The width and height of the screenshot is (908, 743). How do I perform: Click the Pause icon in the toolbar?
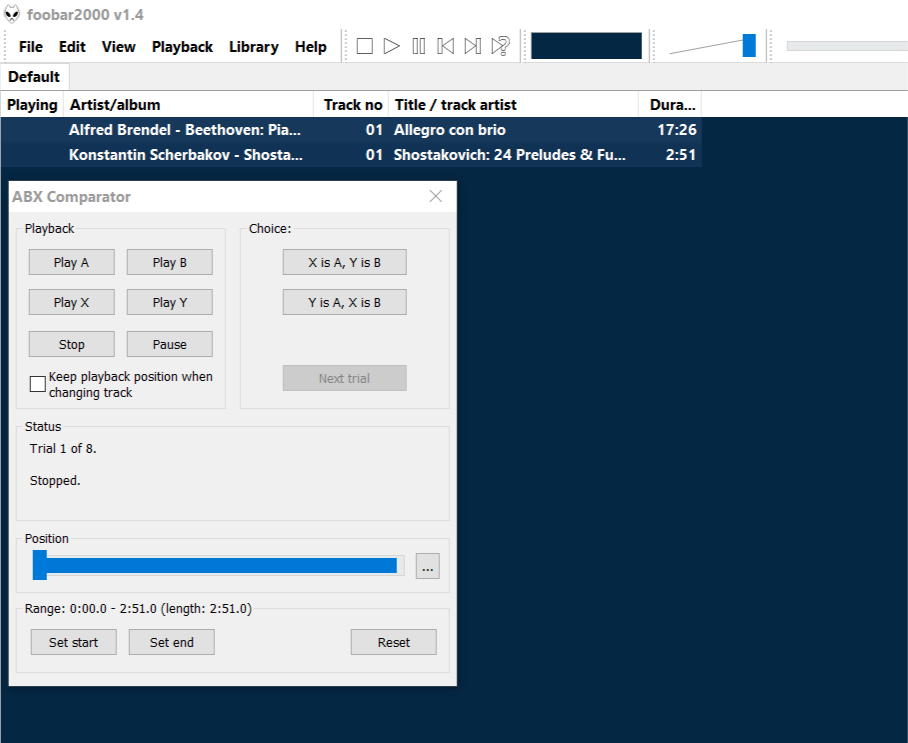[x=419, y=46]
